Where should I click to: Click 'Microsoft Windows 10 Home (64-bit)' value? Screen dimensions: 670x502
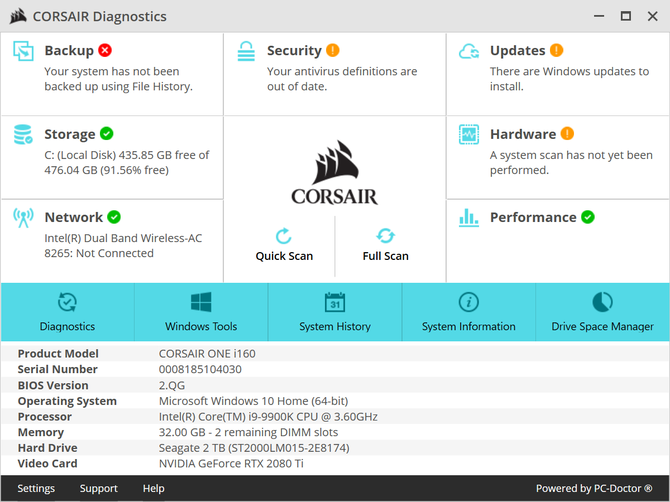point(253,401)
